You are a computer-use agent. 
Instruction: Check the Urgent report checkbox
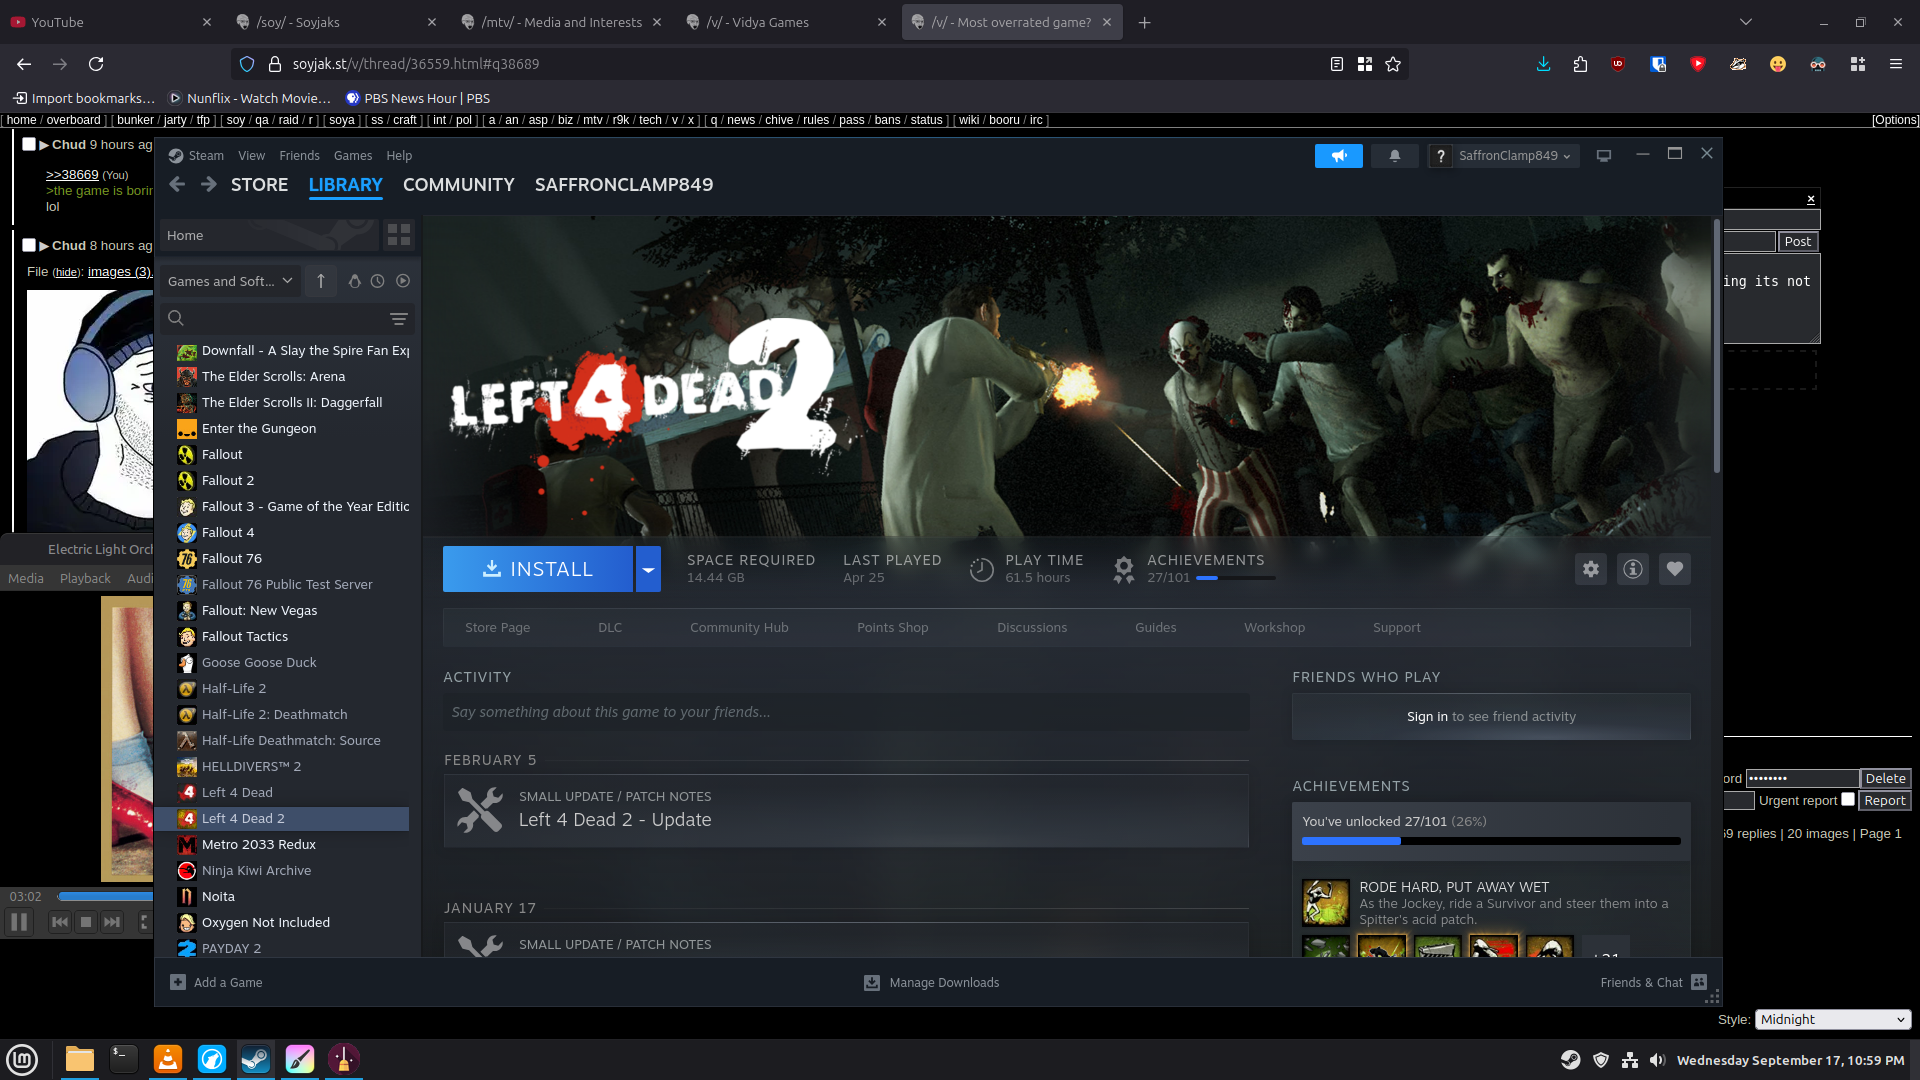[1847, 799]
